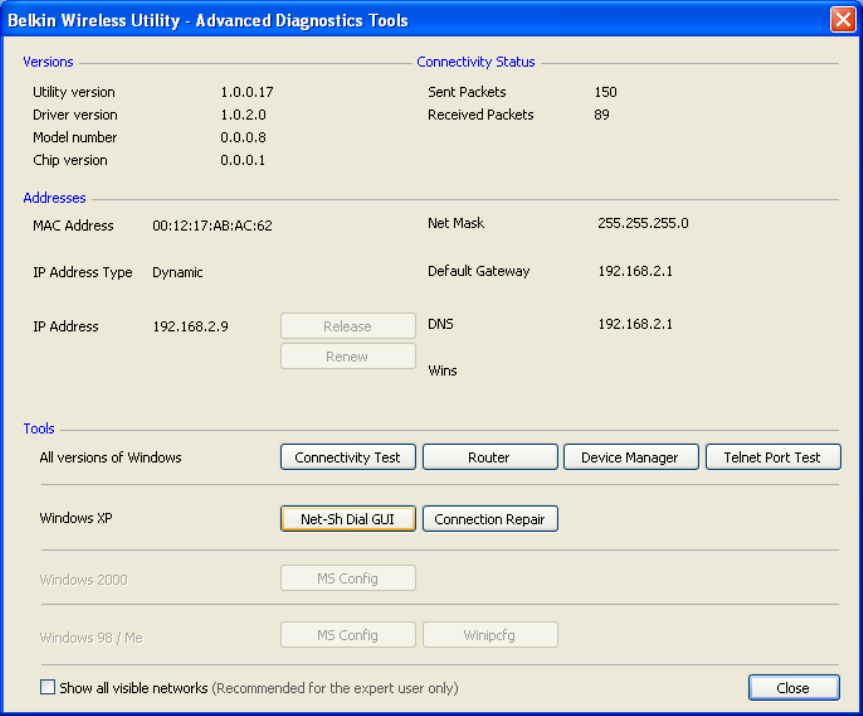Select the IP Address value 192.168.2.9
The image size is (863, 716).
click(190, 326)
